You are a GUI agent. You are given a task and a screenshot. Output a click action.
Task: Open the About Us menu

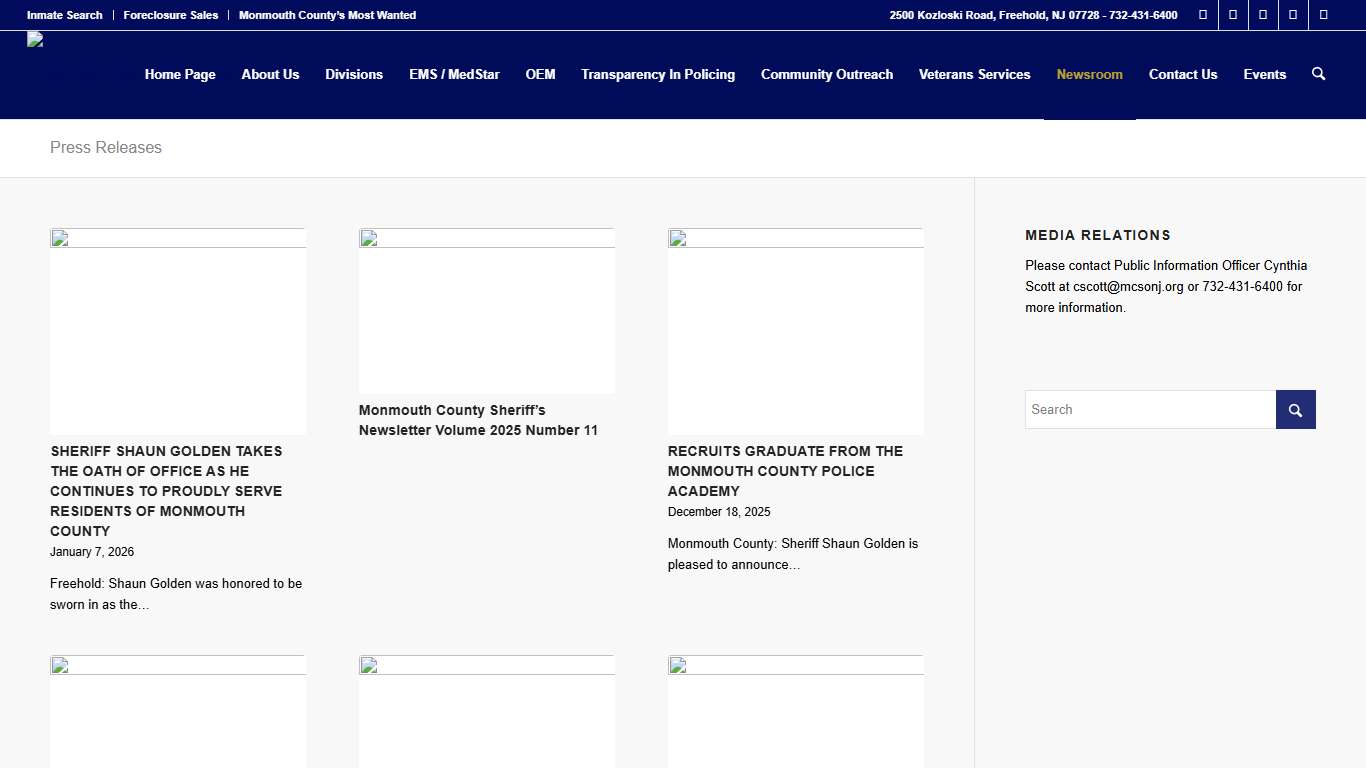tap(270, 75)
